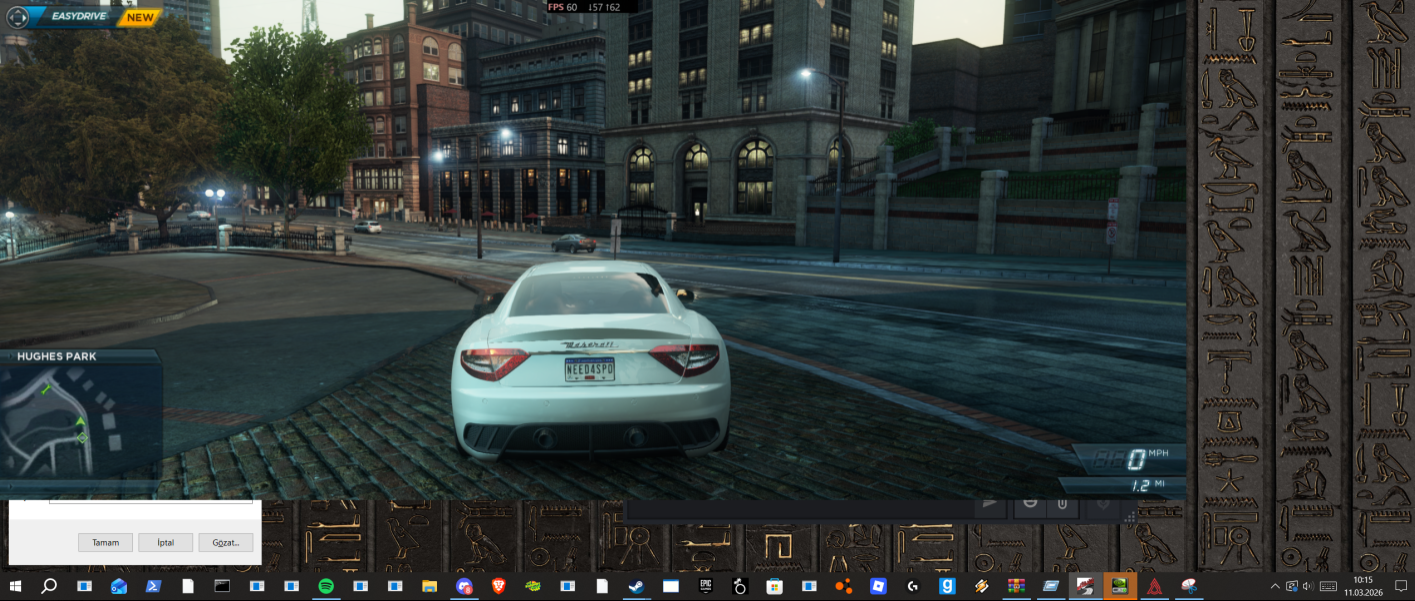The width and height of the screenshot is (1415, 601).
Task: Open the touch keyboard tray icon
Action: point(1328,586)
